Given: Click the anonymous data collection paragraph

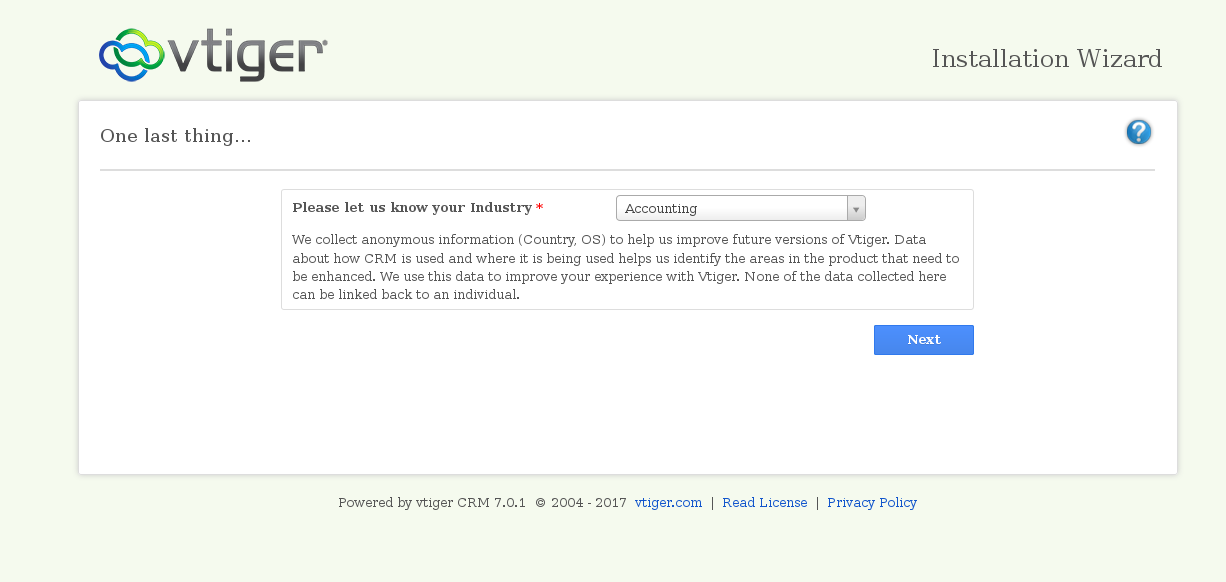Looking at the screenshot, I should coord(626,267).
